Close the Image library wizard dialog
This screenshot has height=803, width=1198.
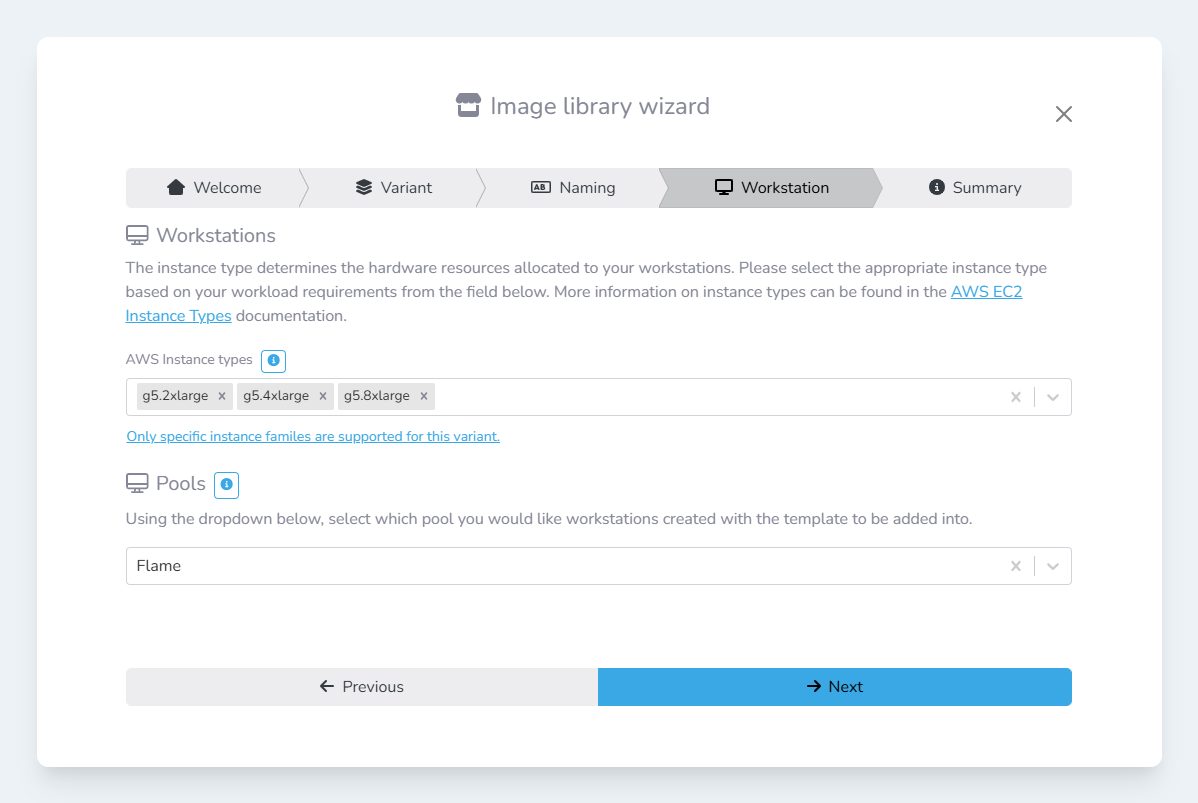pyautogui.click(x=1063, y=114)
